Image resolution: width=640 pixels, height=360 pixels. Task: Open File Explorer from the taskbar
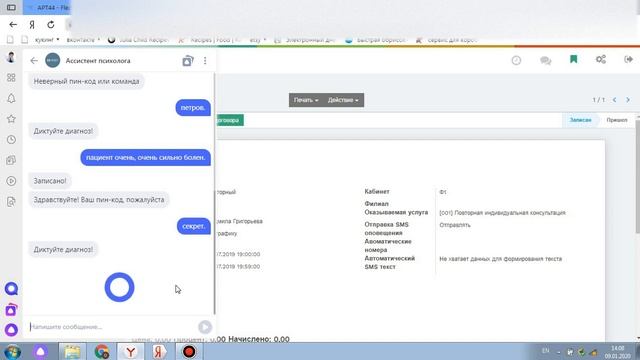[x=72, y=351]
